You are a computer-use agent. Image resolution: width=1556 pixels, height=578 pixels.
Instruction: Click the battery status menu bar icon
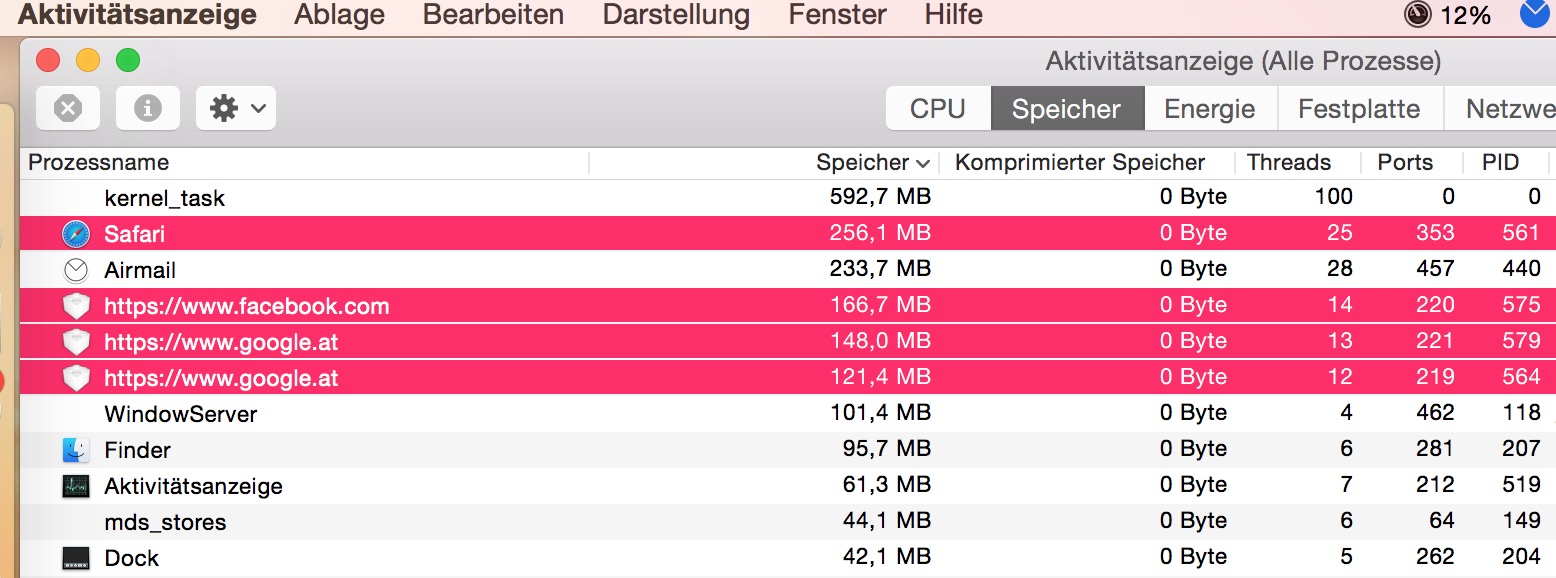pyautogui.click(x=1418, y=15)
